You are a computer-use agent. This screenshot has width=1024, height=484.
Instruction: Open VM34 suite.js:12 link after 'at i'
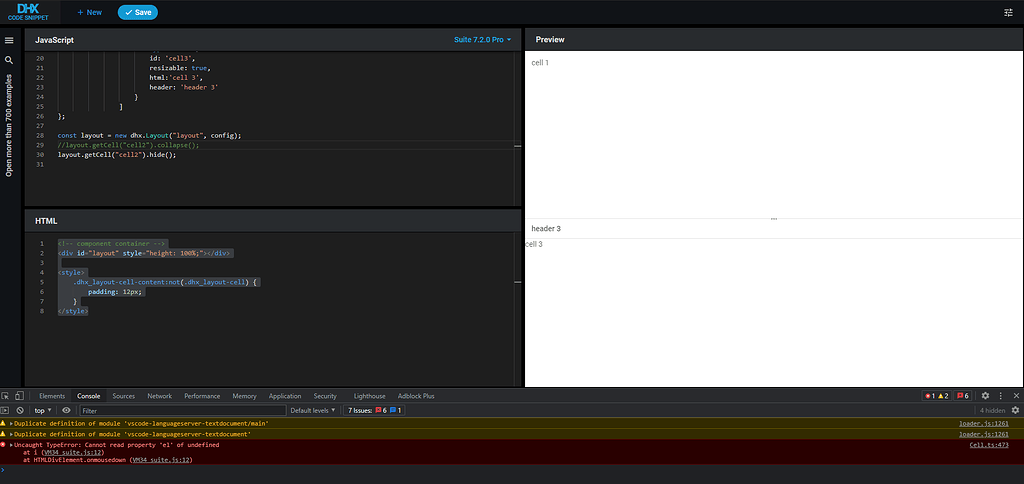(x=71, y=452)
